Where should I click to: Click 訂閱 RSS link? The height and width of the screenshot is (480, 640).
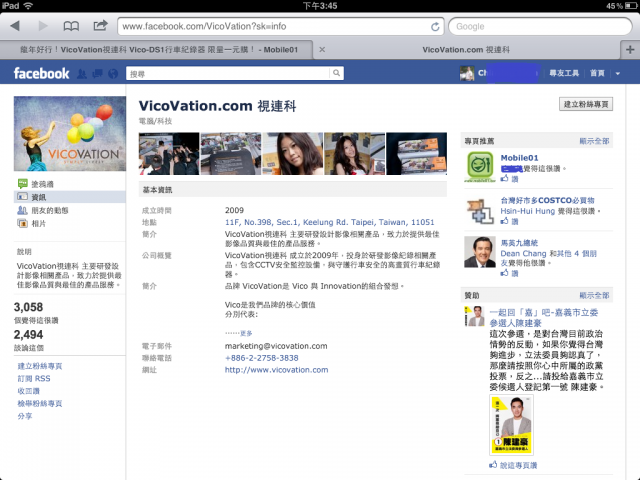click(34, 379)
